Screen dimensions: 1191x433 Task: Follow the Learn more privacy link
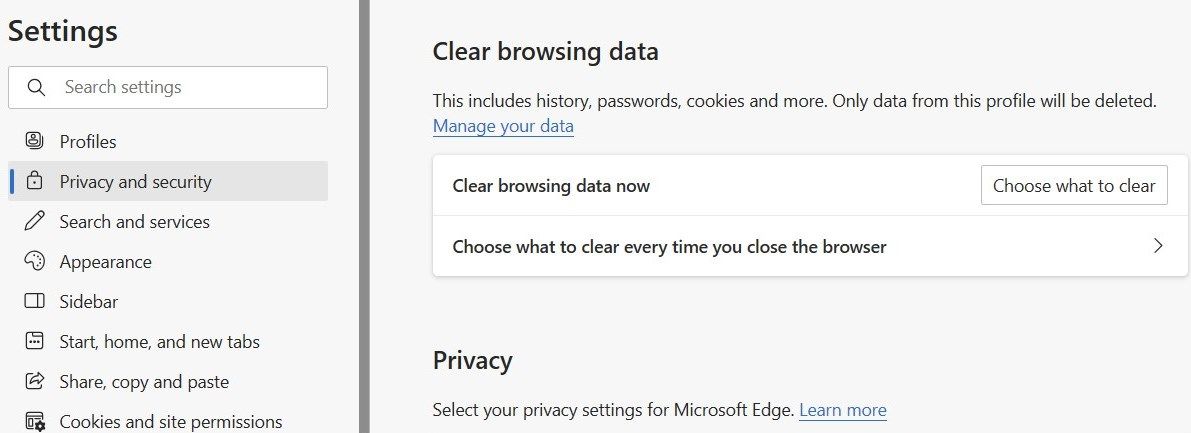coord(842,409)
